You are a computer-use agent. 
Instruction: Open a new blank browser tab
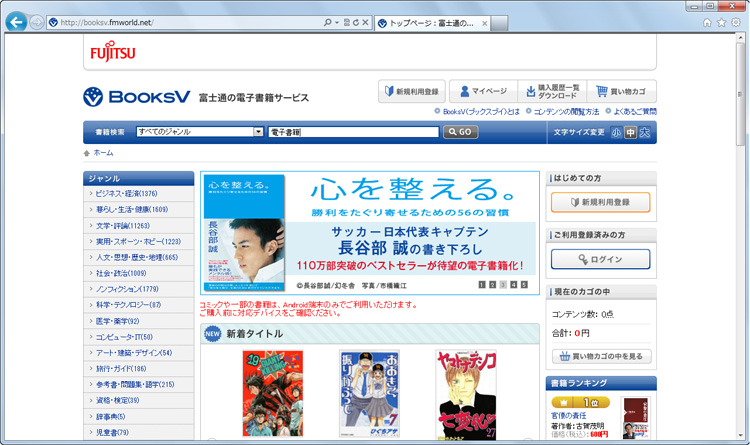tap(499, 23)
